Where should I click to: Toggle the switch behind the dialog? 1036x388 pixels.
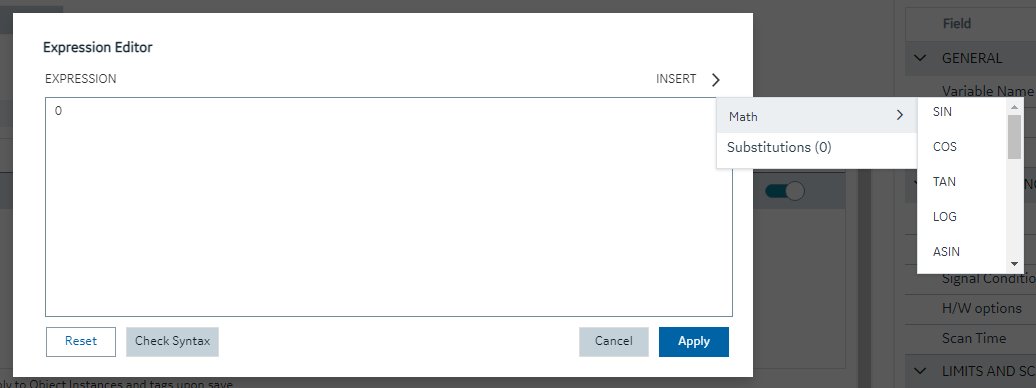[x=785, y=190]
